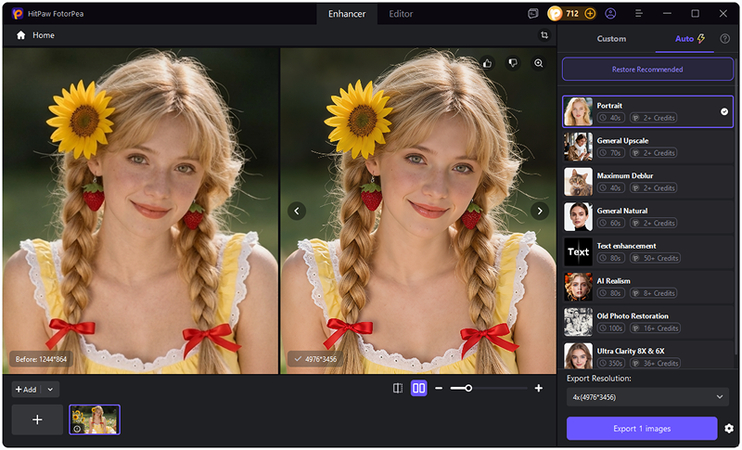Select the AI Realism model
Image resolution: width=742 pixels, height=450 pixels.
point(647,287)
